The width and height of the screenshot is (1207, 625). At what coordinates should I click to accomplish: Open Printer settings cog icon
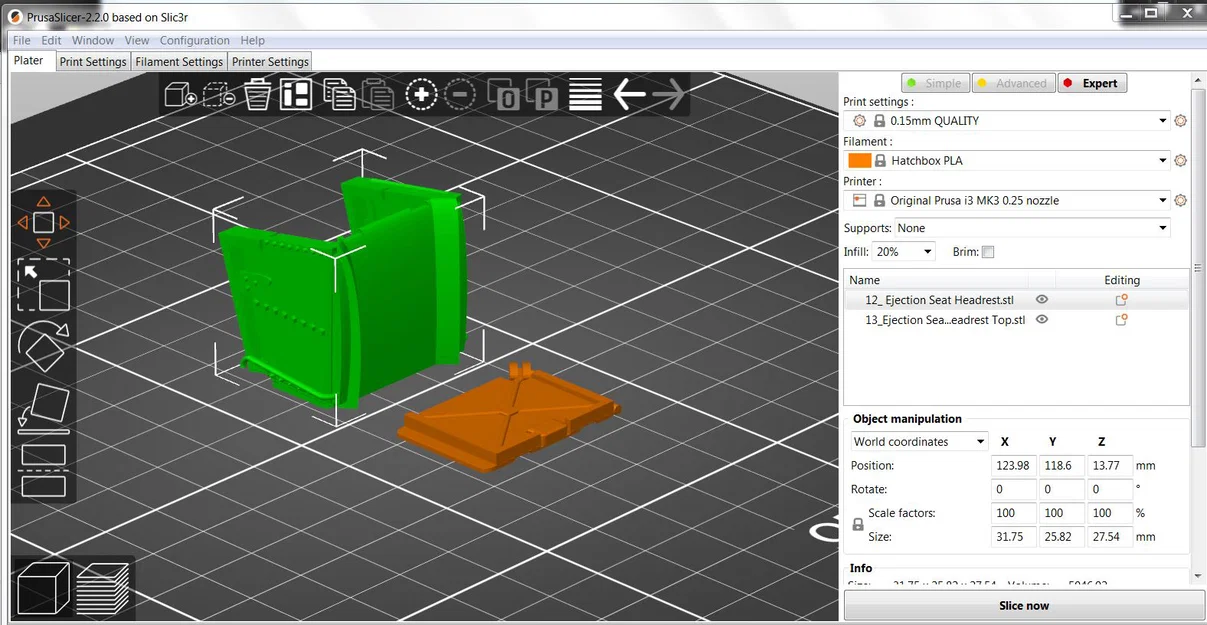[1180, 201]
